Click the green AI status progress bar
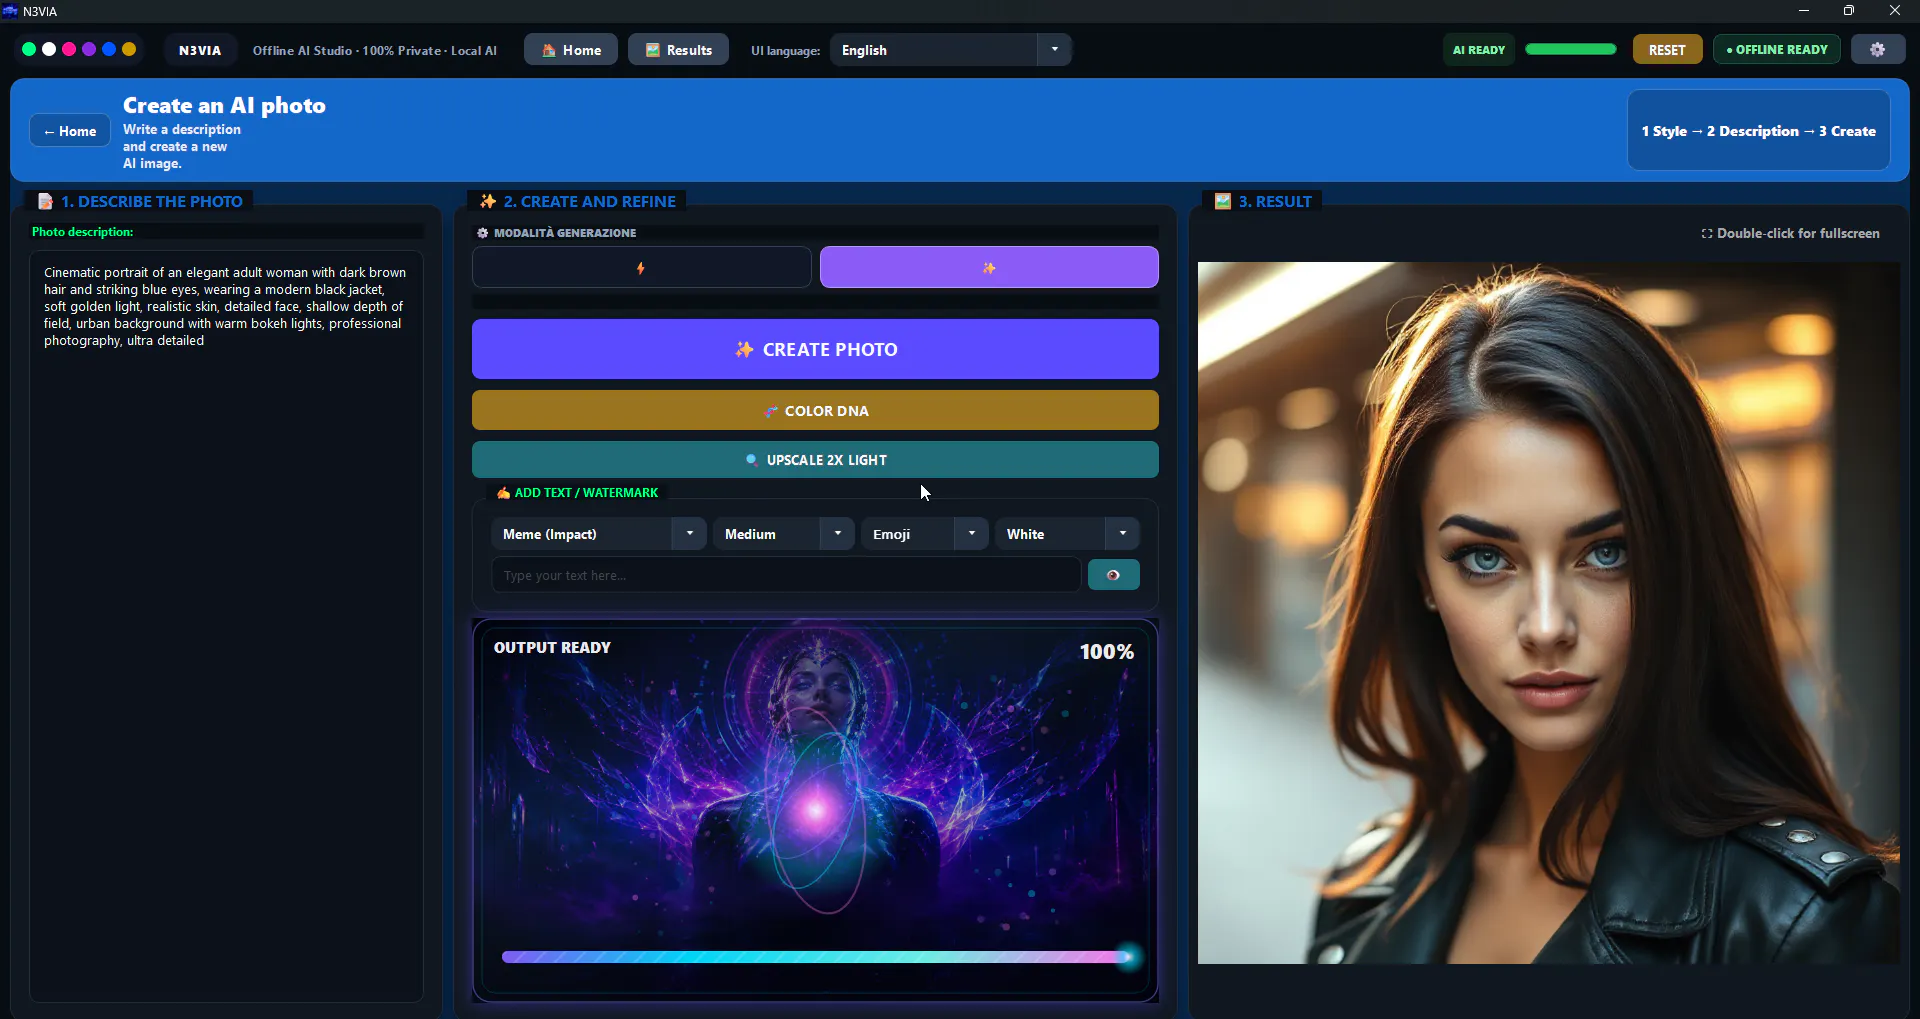 tap(1571, 49)
